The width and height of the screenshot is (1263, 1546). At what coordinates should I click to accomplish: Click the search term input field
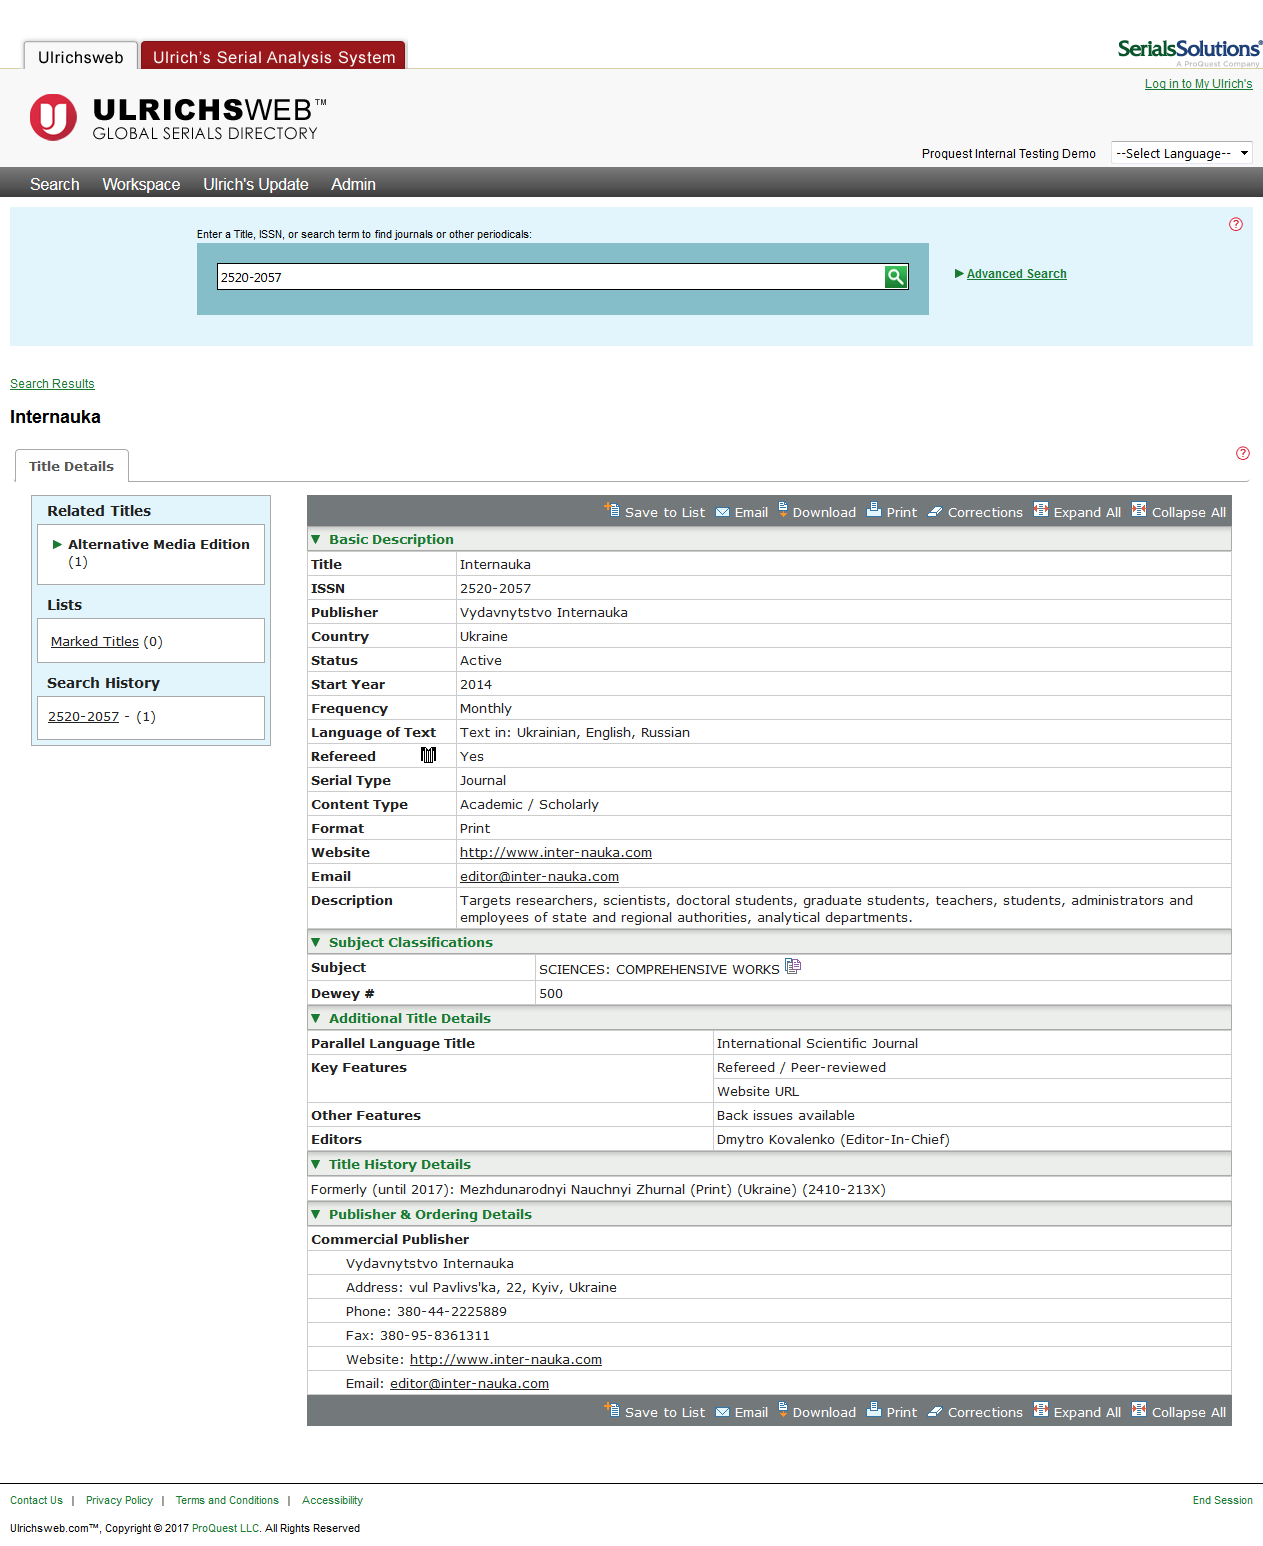pos(550,277)
